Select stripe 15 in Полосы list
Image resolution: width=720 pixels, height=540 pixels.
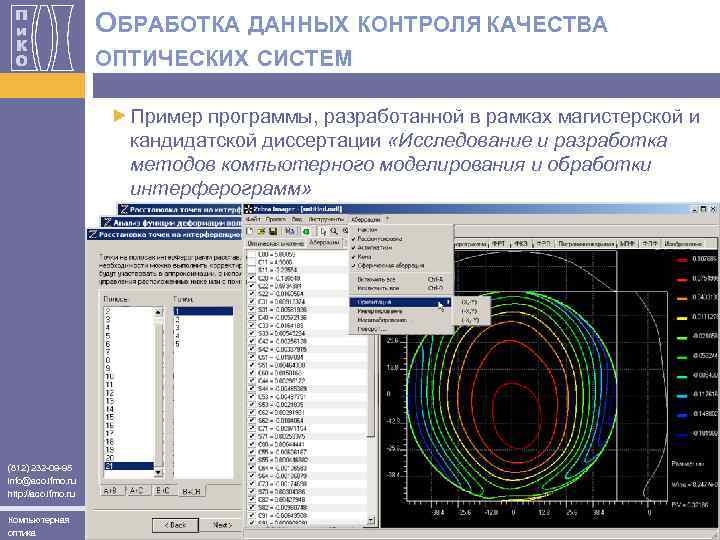tap(129, 417)
